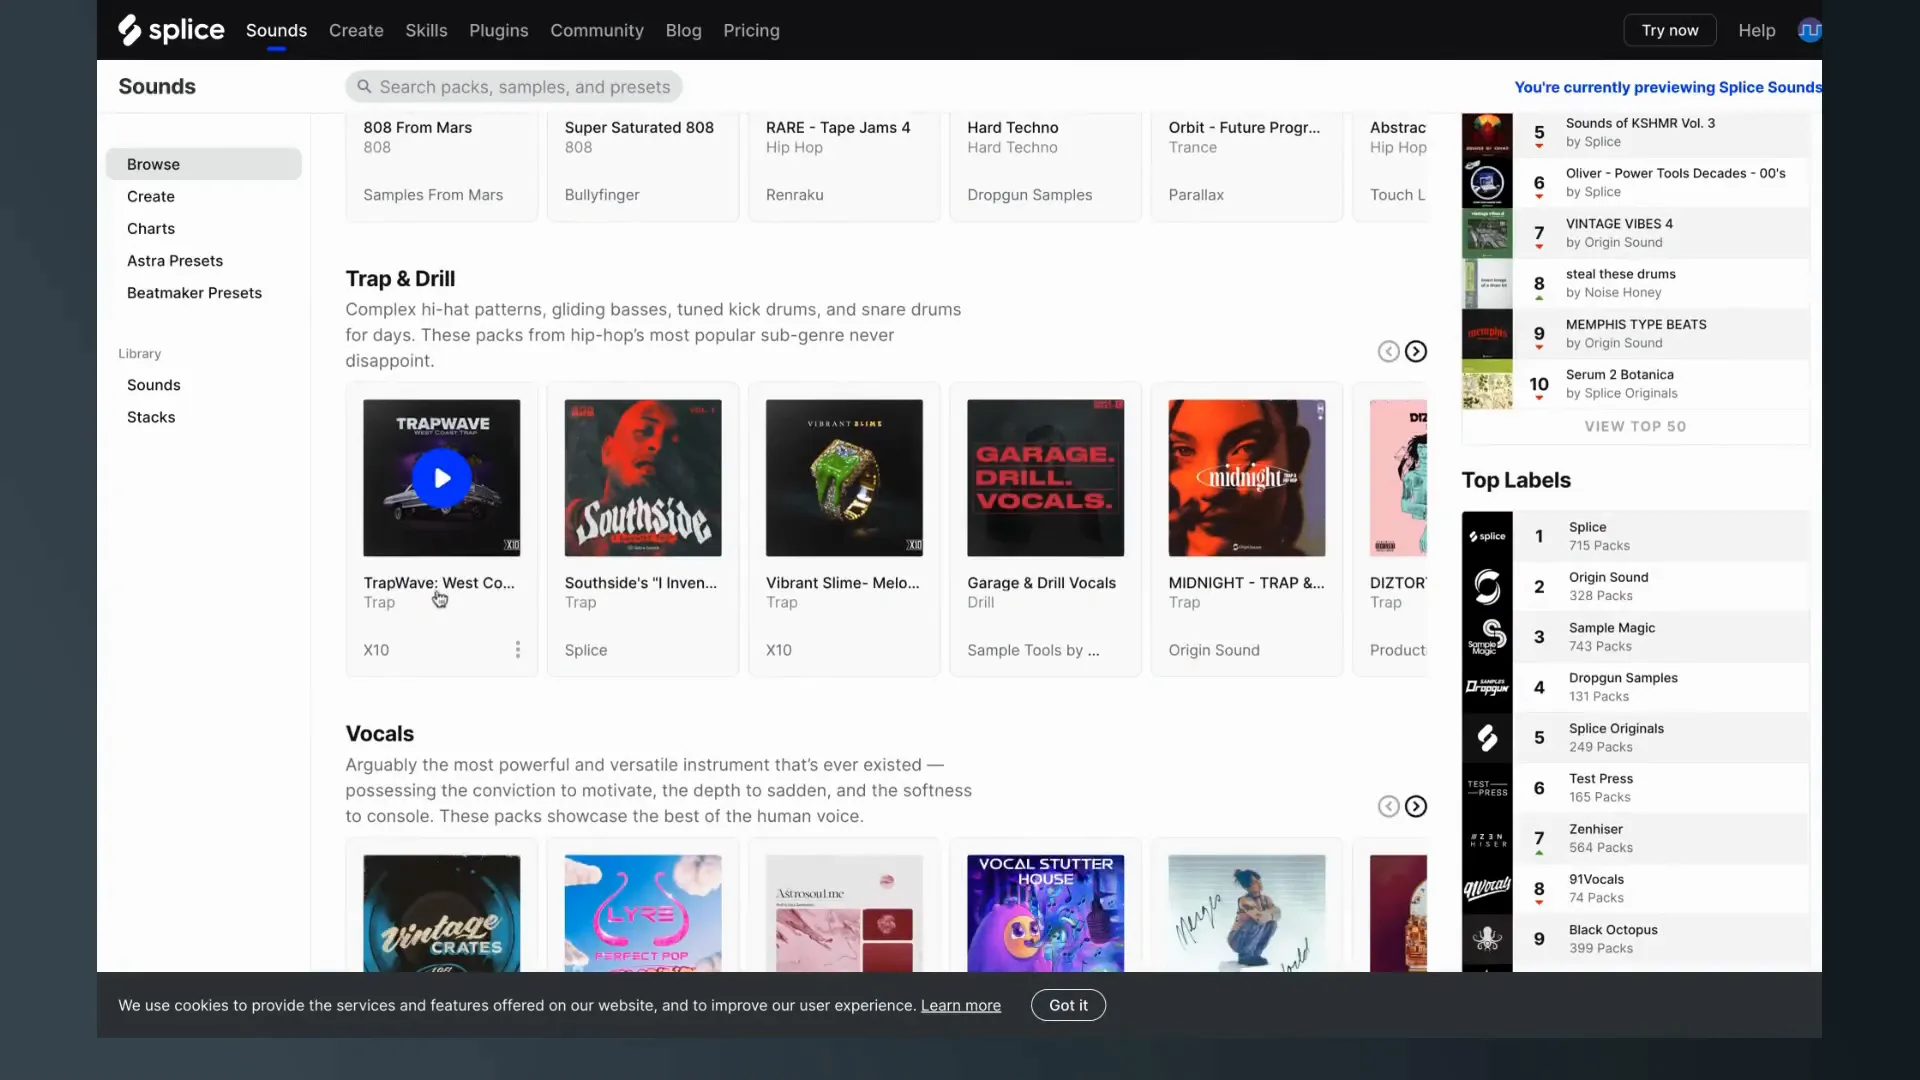Open the user avatar menu

(x=1809, y=30)
